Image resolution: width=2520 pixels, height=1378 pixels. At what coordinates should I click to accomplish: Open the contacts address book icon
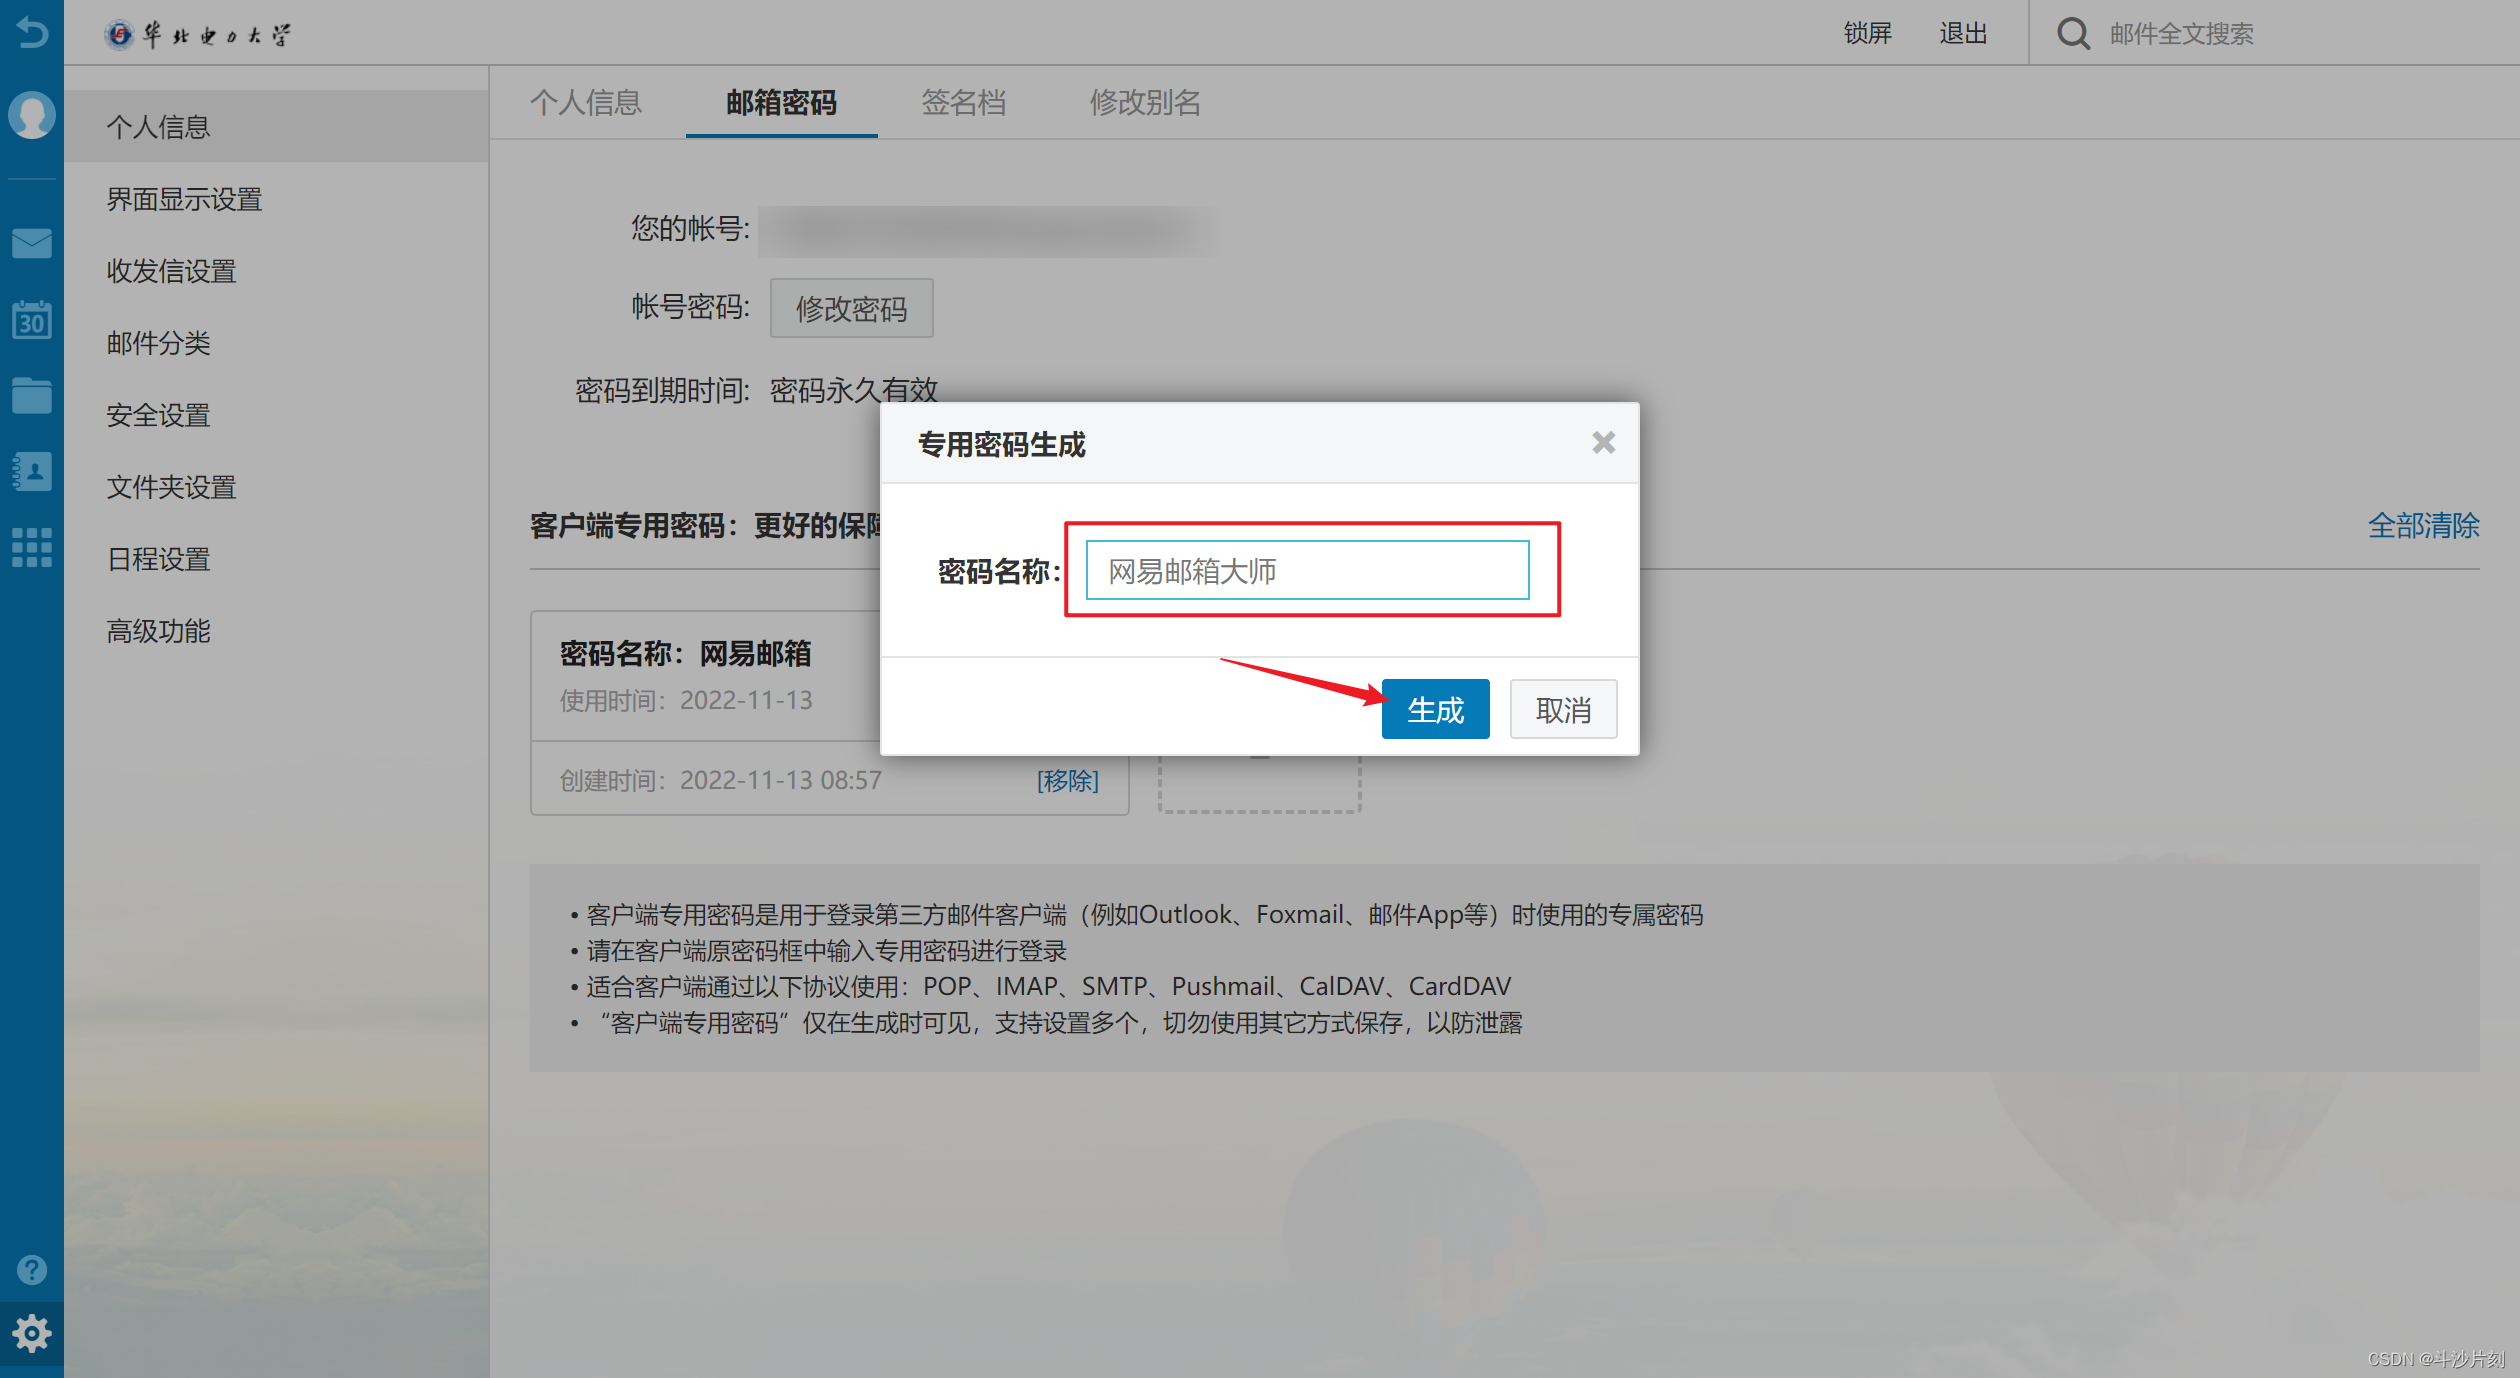[31, 471]
